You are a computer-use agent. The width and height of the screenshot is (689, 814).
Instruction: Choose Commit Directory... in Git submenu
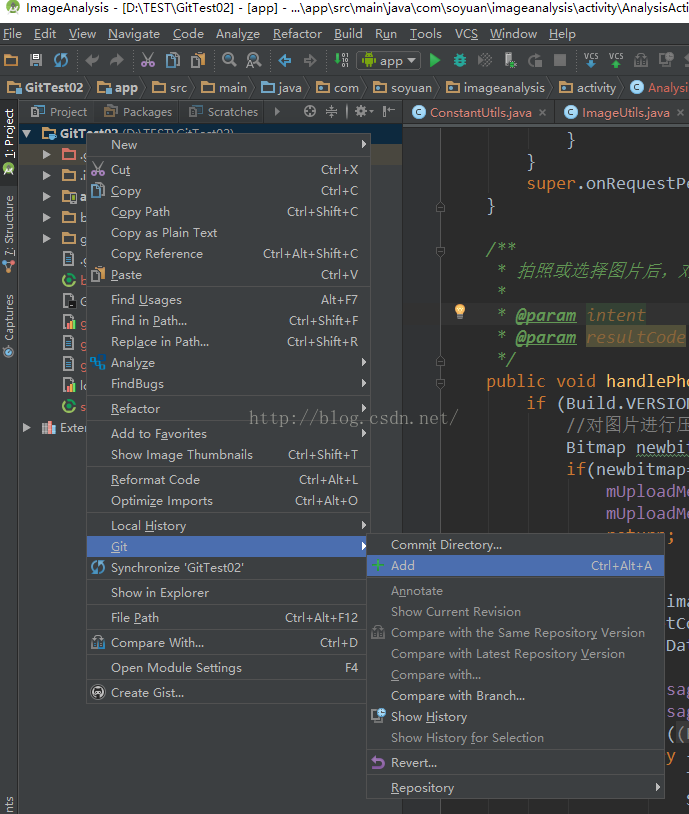click(516, 545)
